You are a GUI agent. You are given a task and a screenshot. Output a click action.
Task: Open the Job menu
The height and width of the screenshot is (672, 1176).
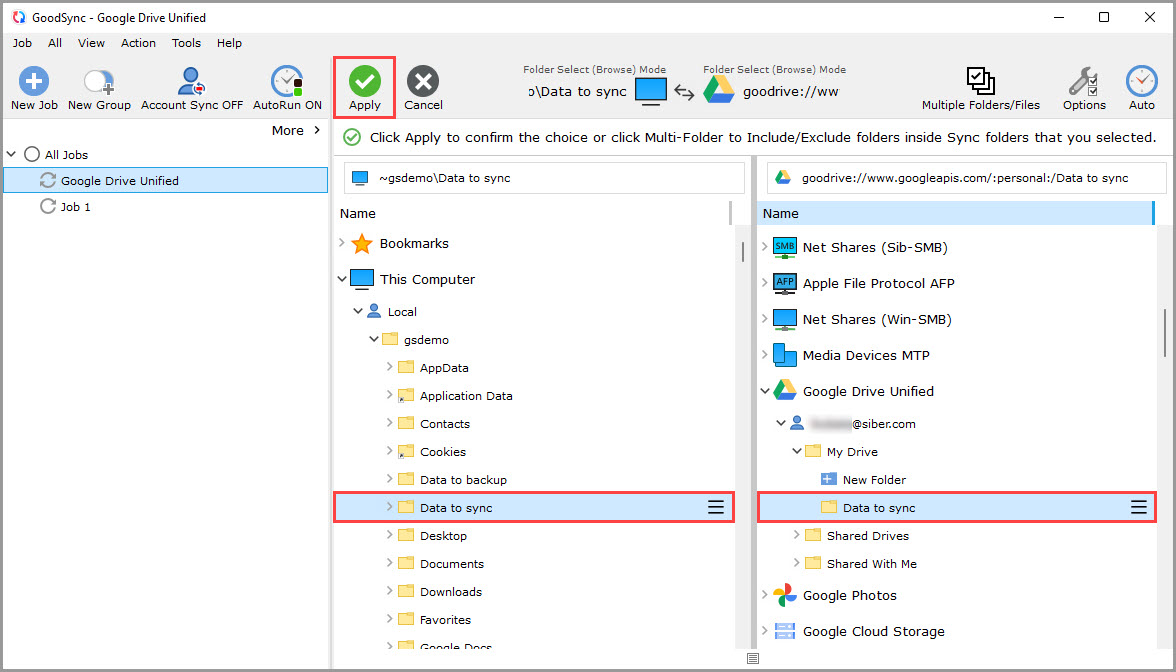[x=22, y=43]
